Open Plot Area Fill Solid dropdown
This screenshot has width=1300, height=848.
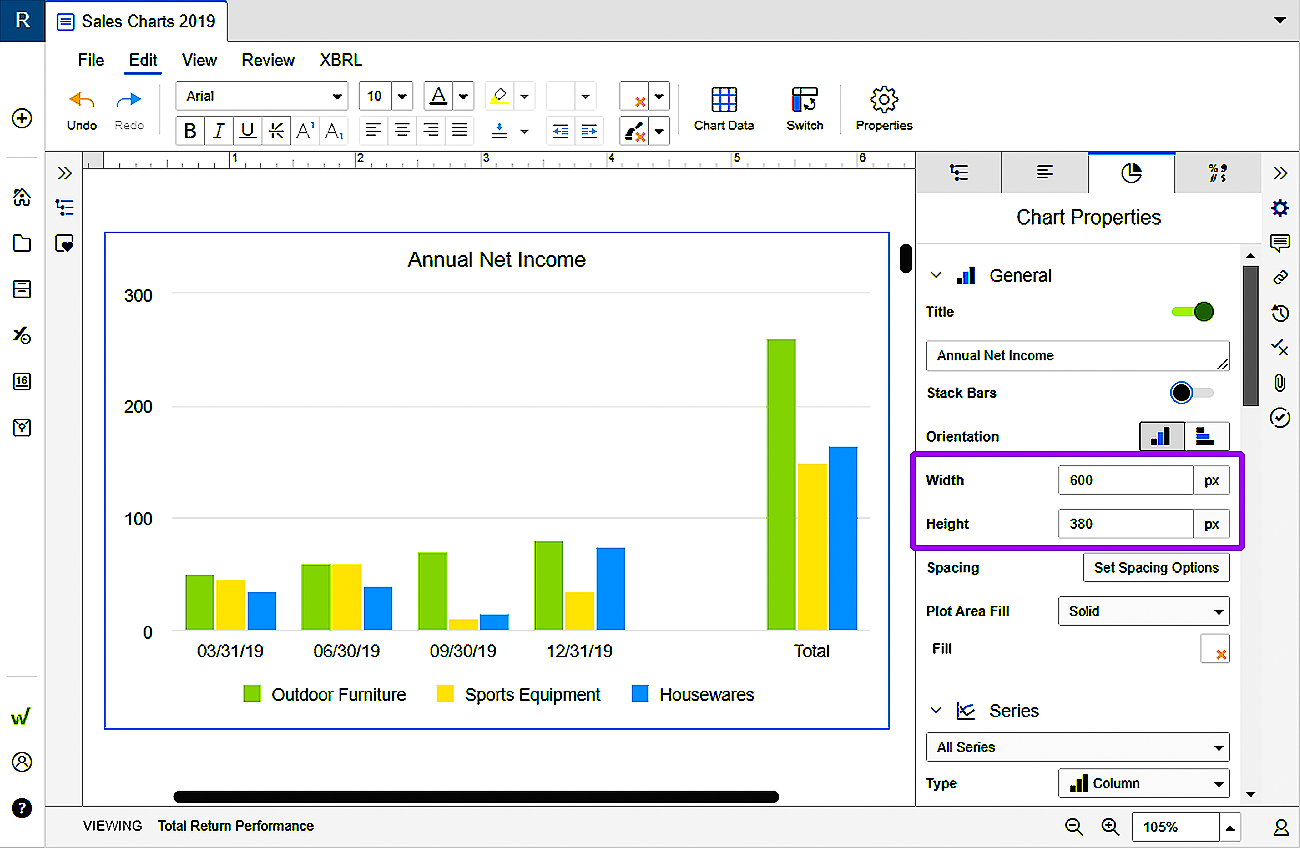[1144, 611]
